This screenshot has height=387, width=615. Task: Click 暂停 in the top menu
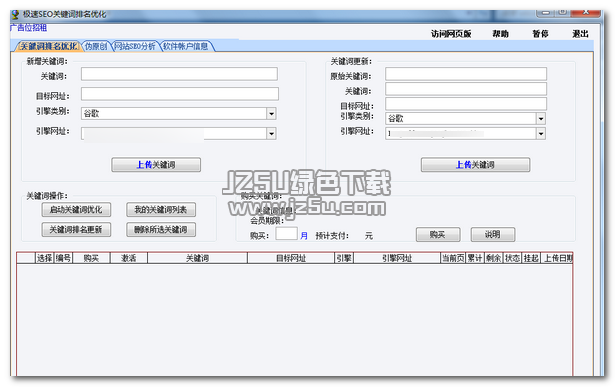coord(540,34)
